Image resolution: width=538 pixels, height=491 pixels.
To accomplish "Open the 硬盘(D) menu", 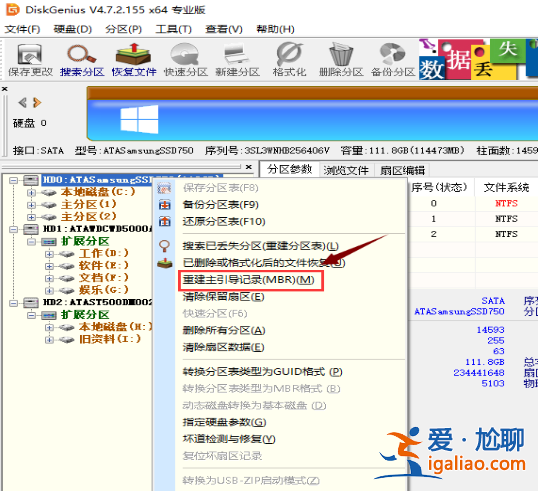I will click(x=73, y=29).
